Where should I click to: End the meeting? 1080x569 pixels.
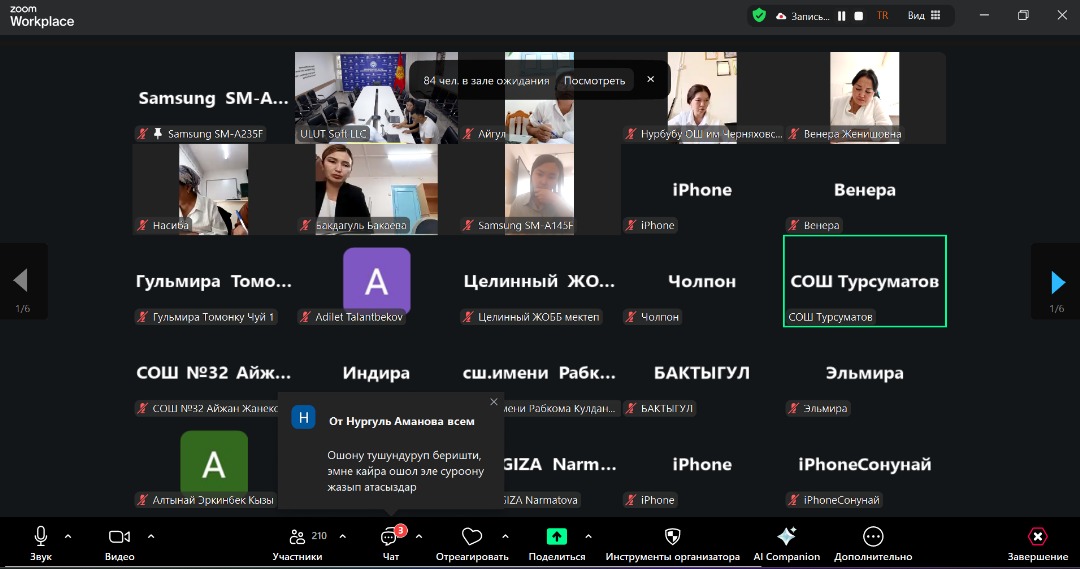click(x=1037, y=537)
